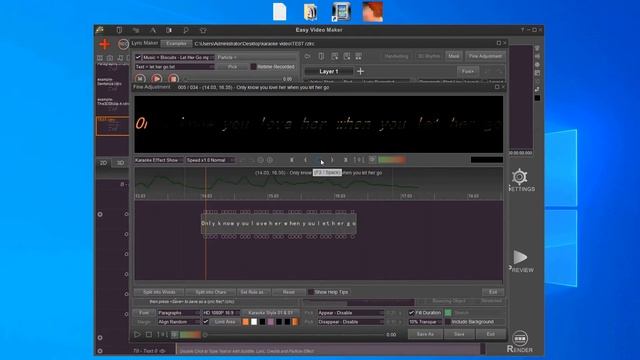Click the 15:03 mark on the waveform timeline
This screenshot has height=360, width=640.
point(273,196)
